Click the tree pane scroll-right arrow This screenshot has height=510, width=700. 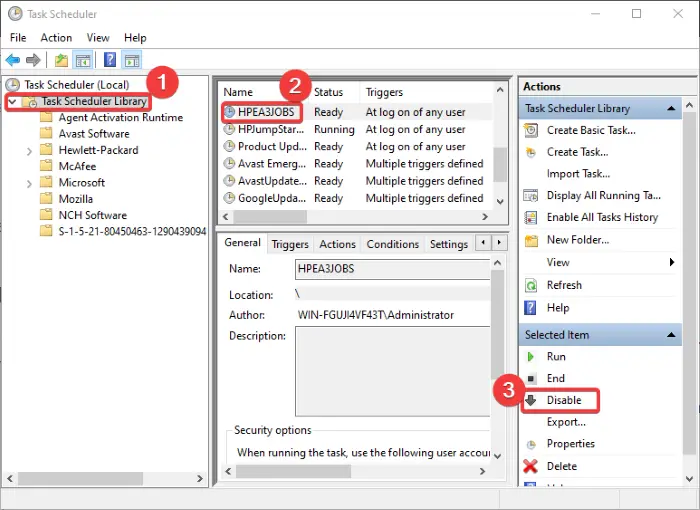pyautogui.click(x=200, y=478)
